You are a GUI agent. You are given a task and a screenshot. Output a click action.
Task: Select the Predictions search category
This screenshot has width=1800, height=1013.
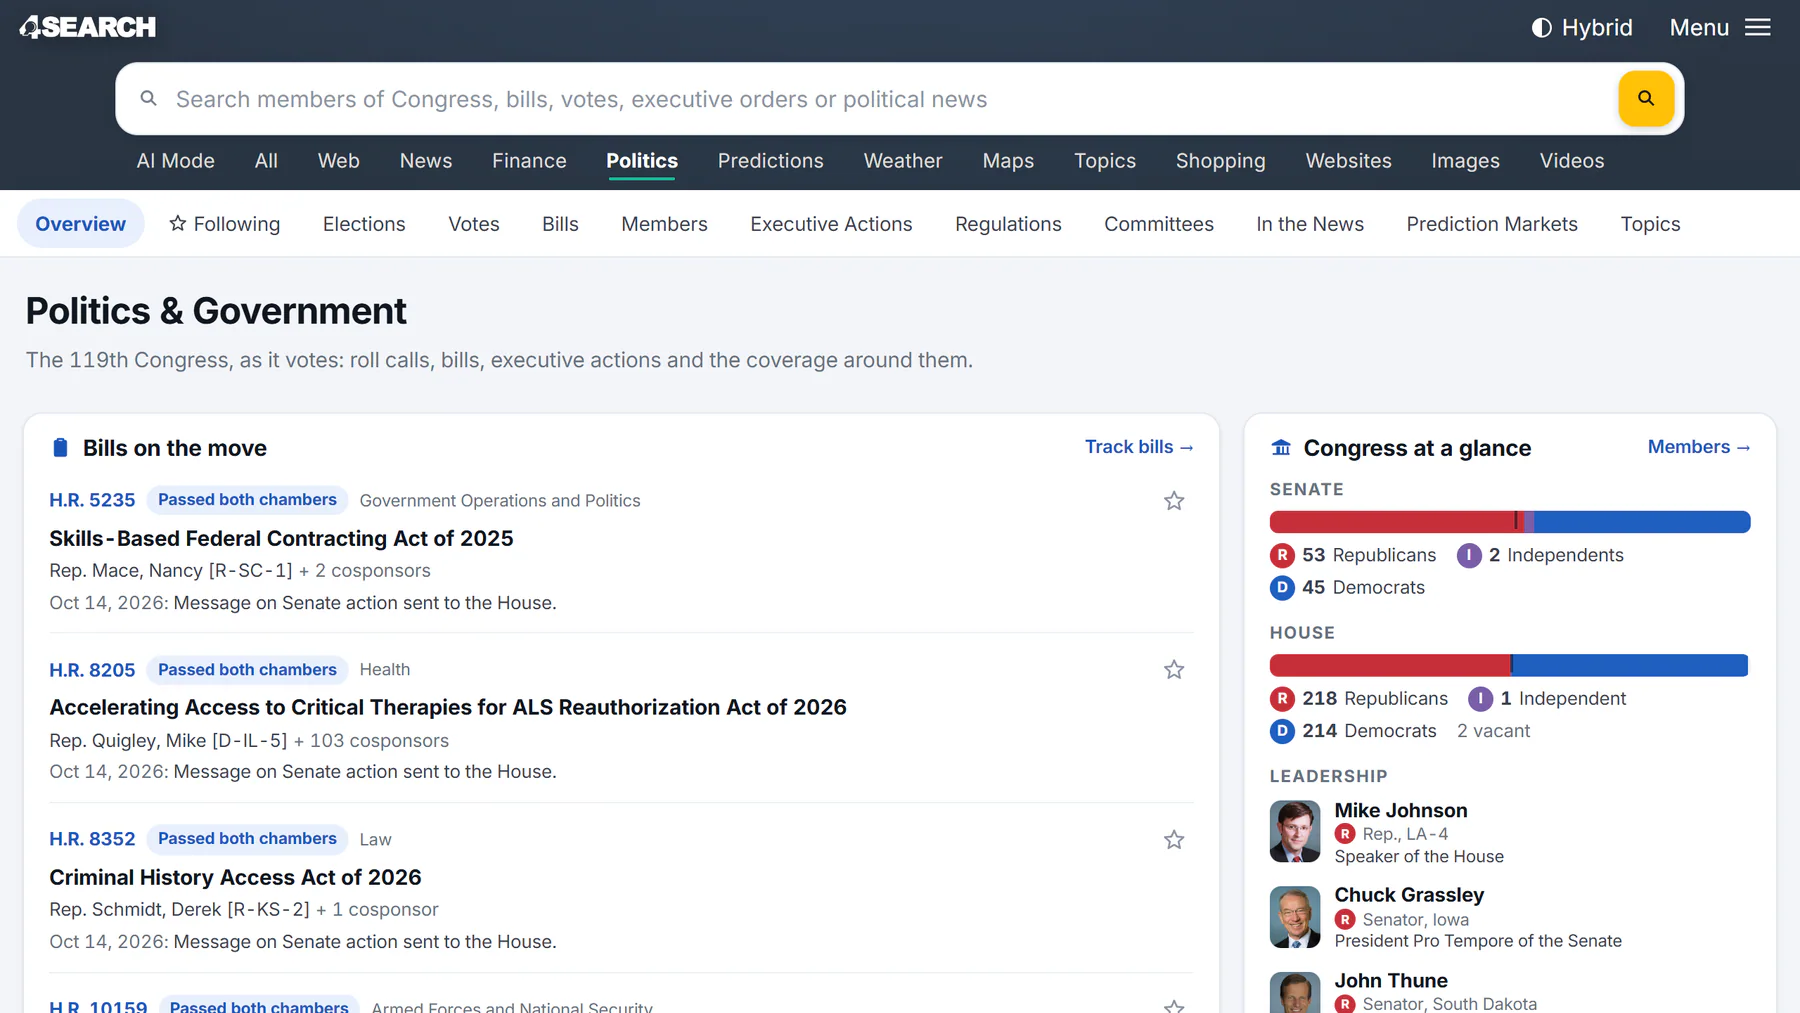coord(770,160)
